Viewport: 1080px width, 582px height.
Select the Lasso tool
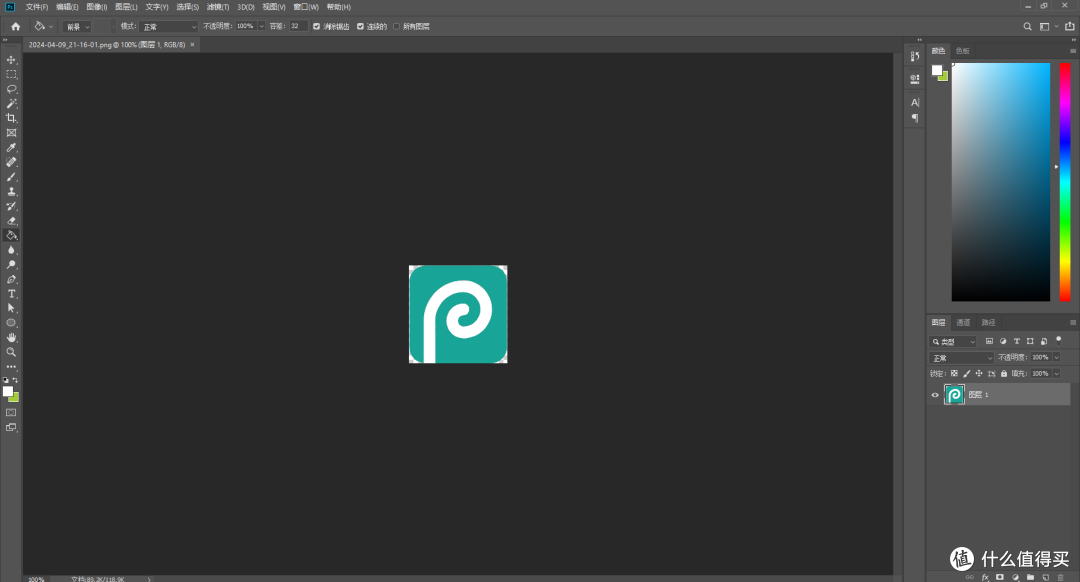11,89
